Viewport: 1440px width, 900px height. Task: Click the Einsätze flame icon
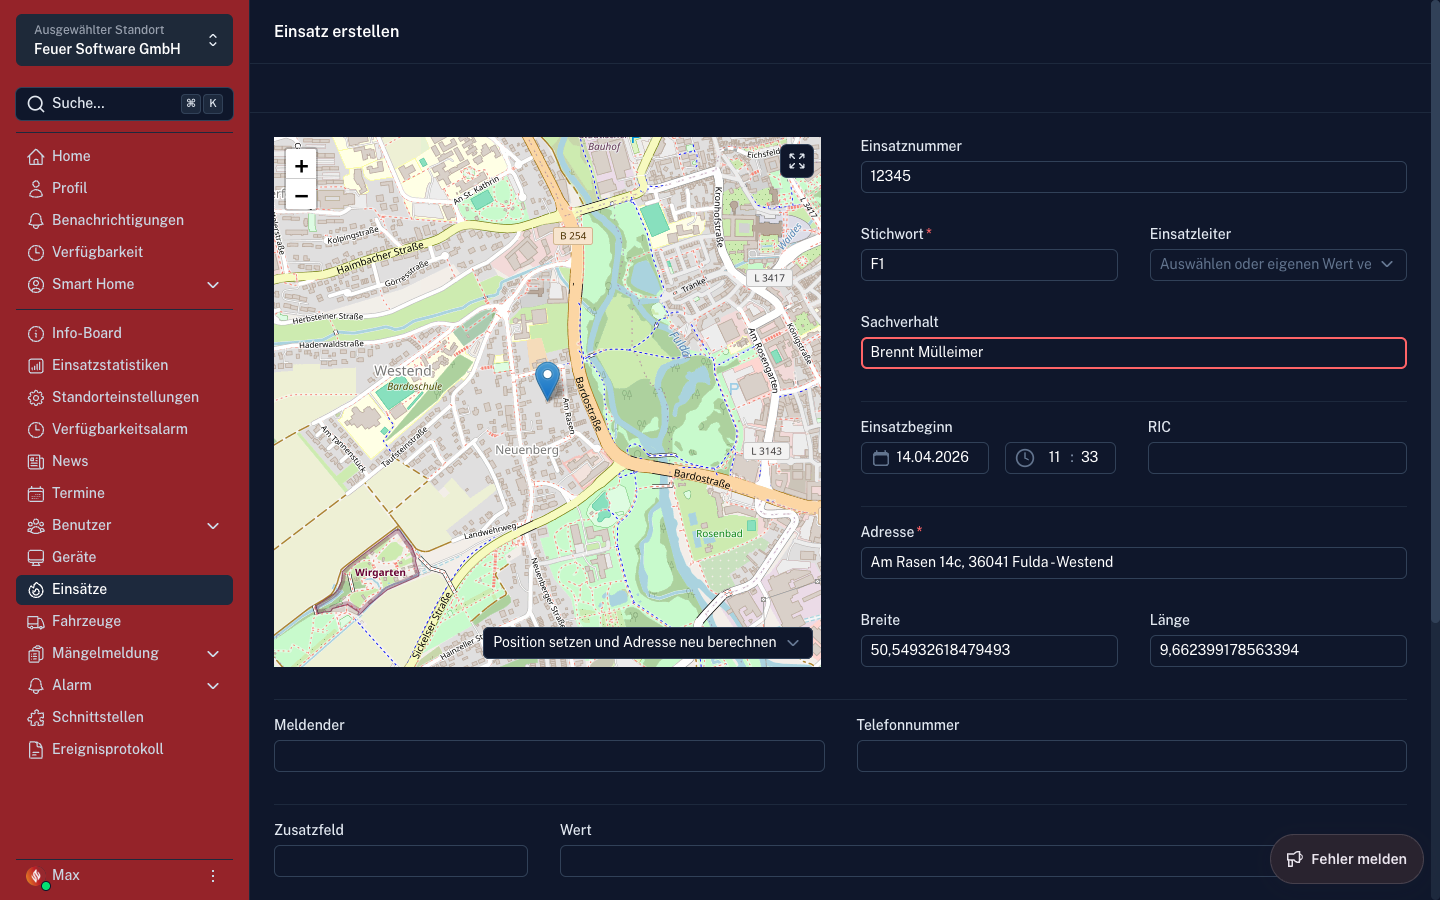(x=36, y=589)
